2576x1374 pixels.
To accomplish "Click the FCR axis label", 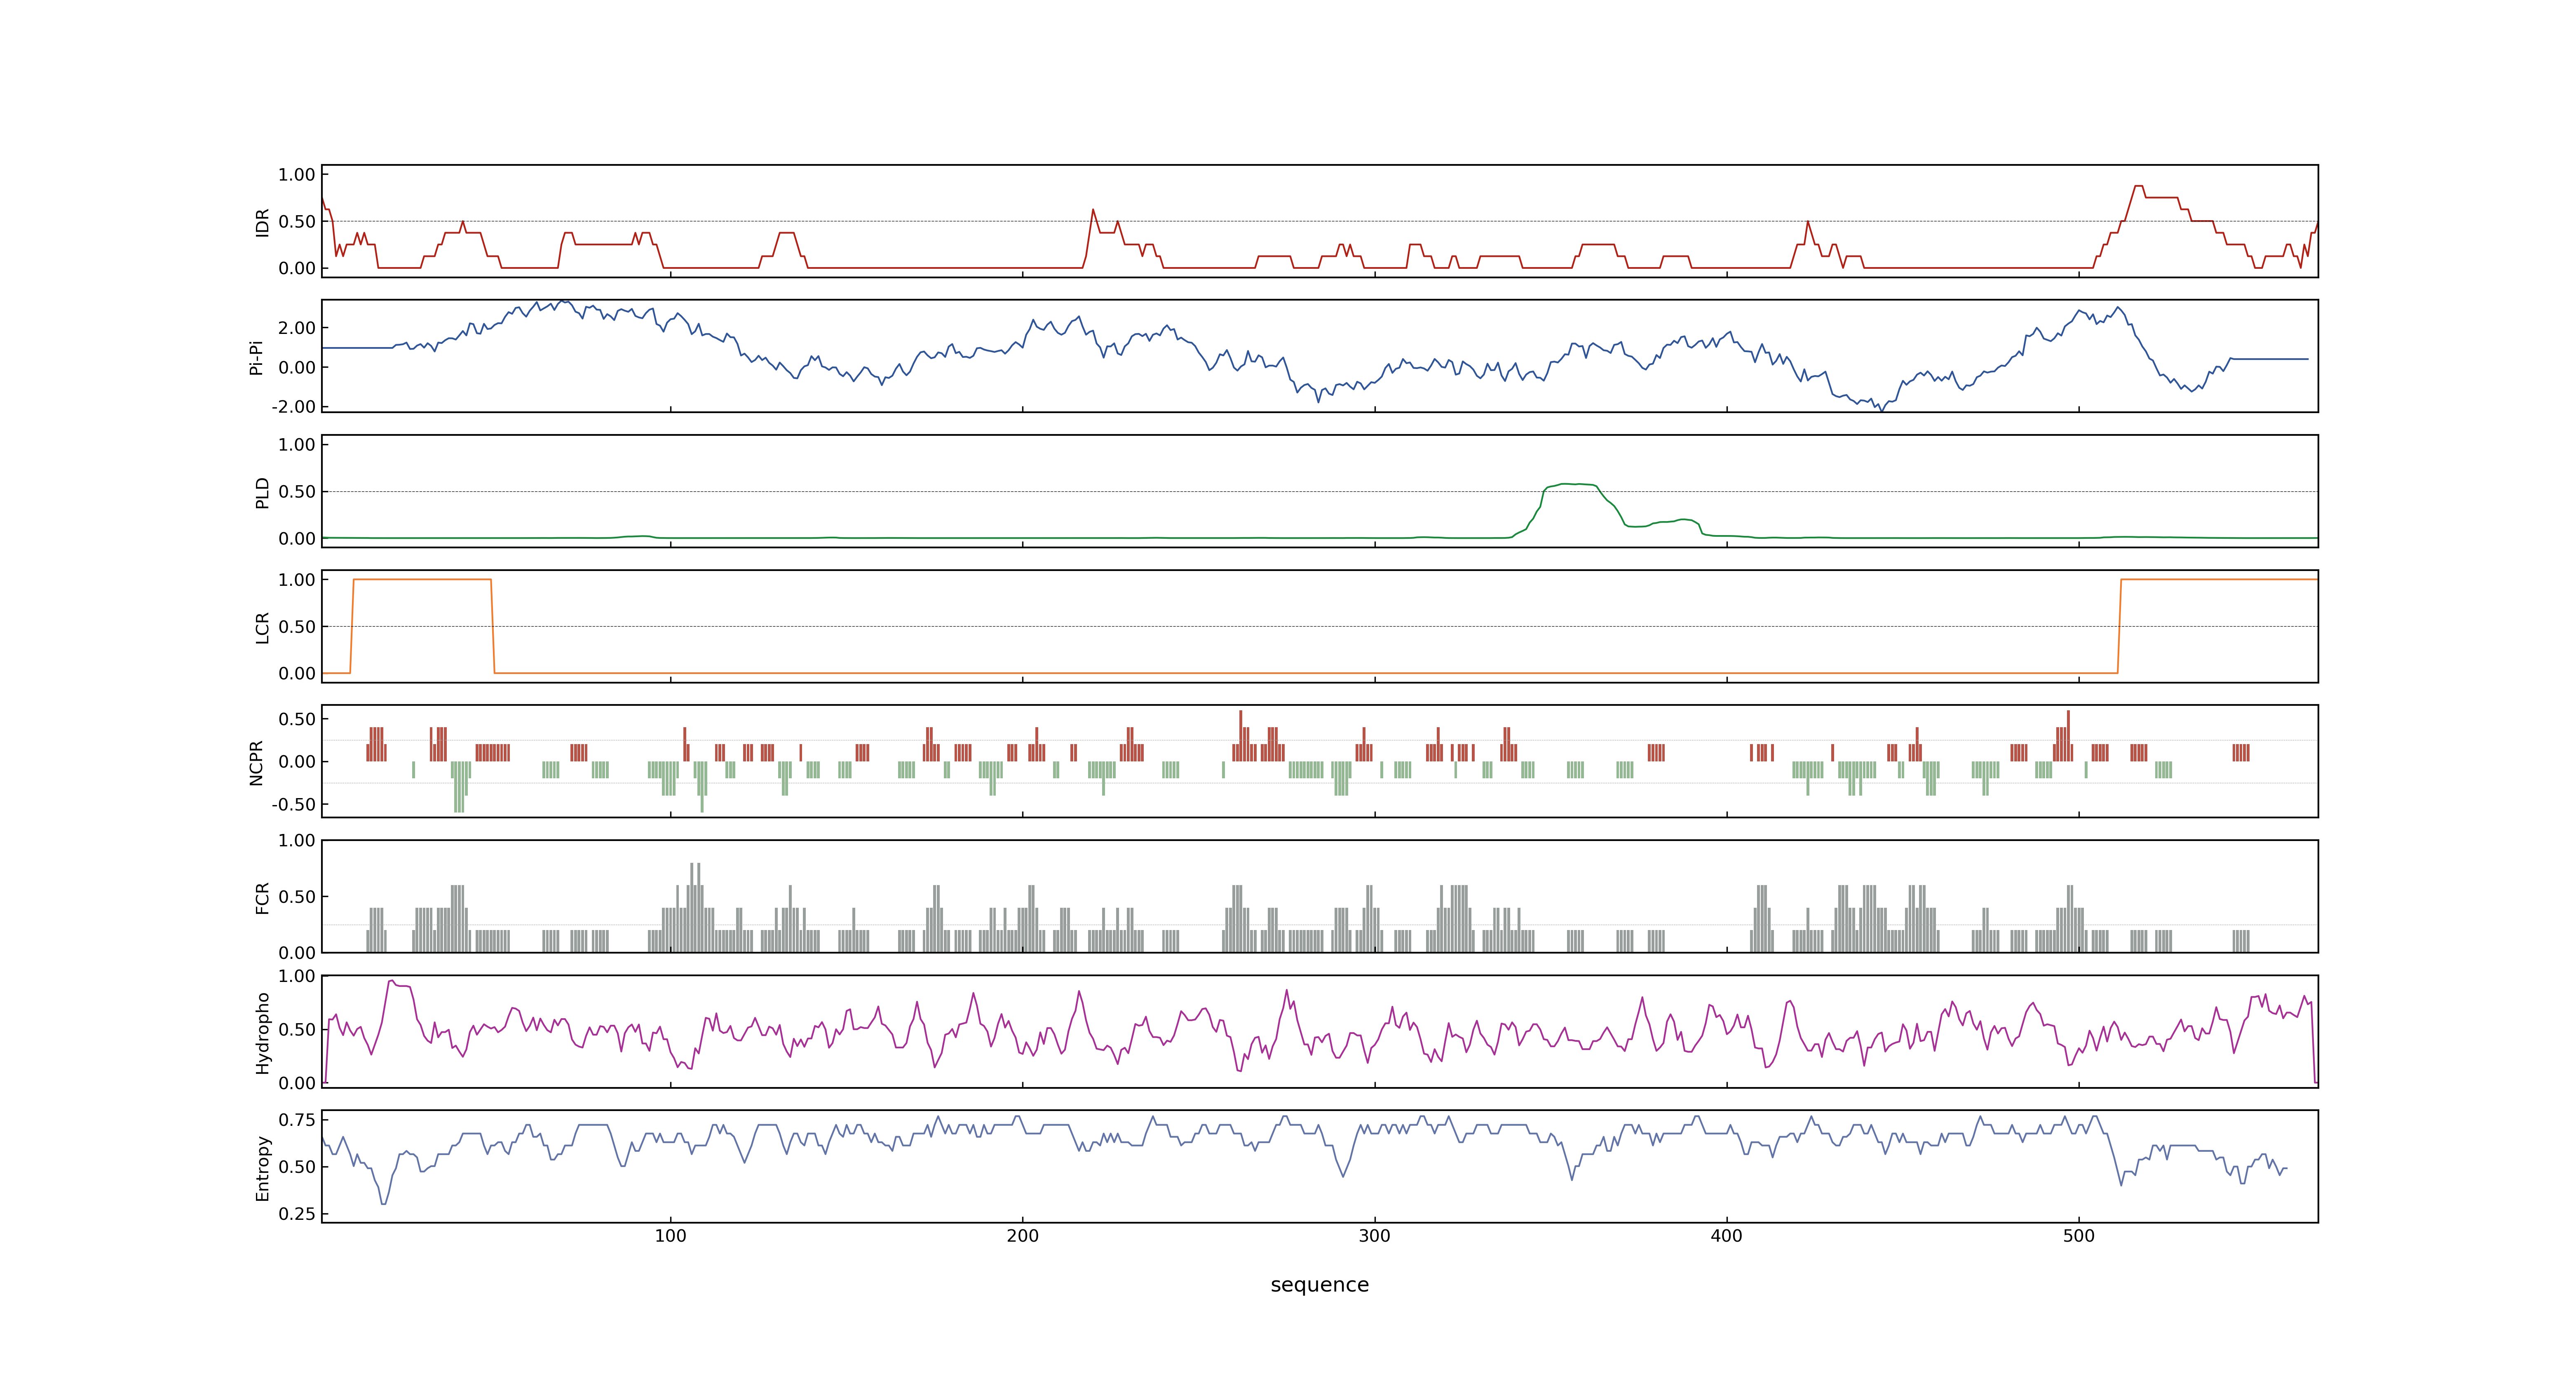I will [262, 897].
